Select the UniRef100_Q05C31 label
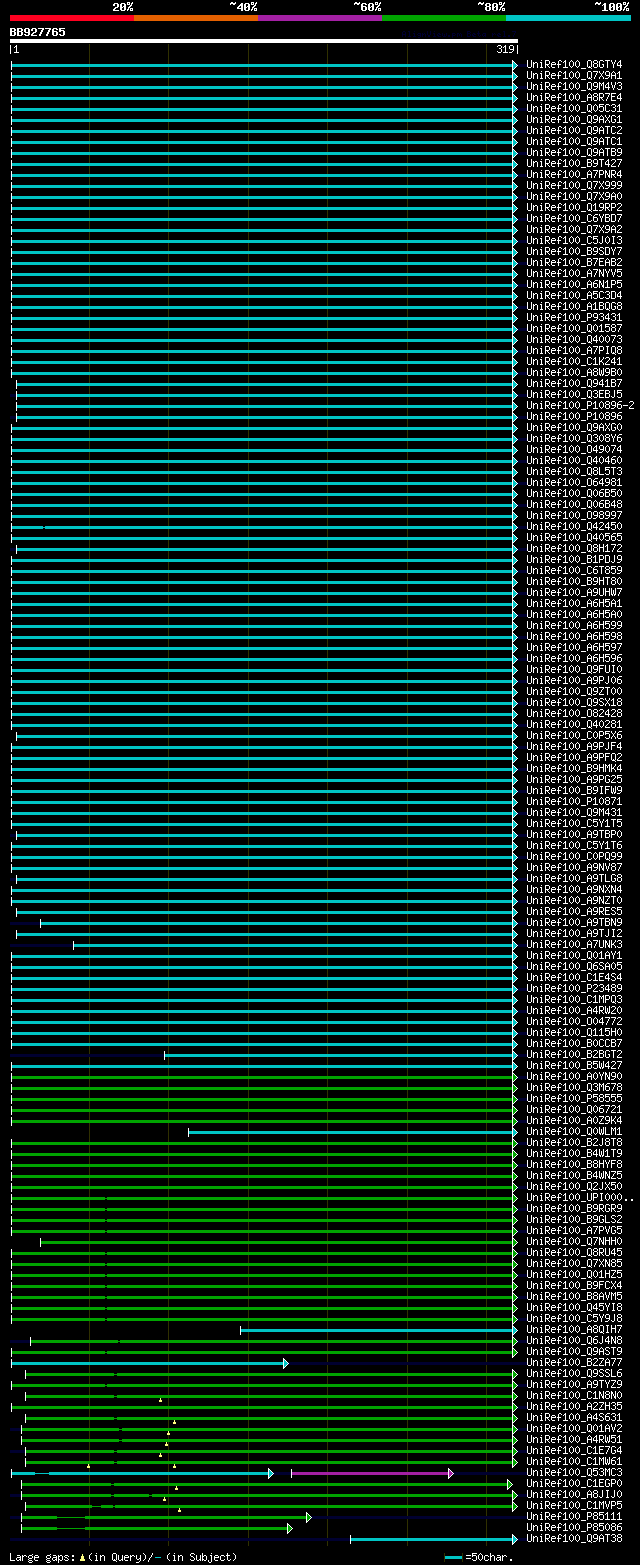Screen dimensions: 640x1565 pyautogui.click(x=574, y=109)
